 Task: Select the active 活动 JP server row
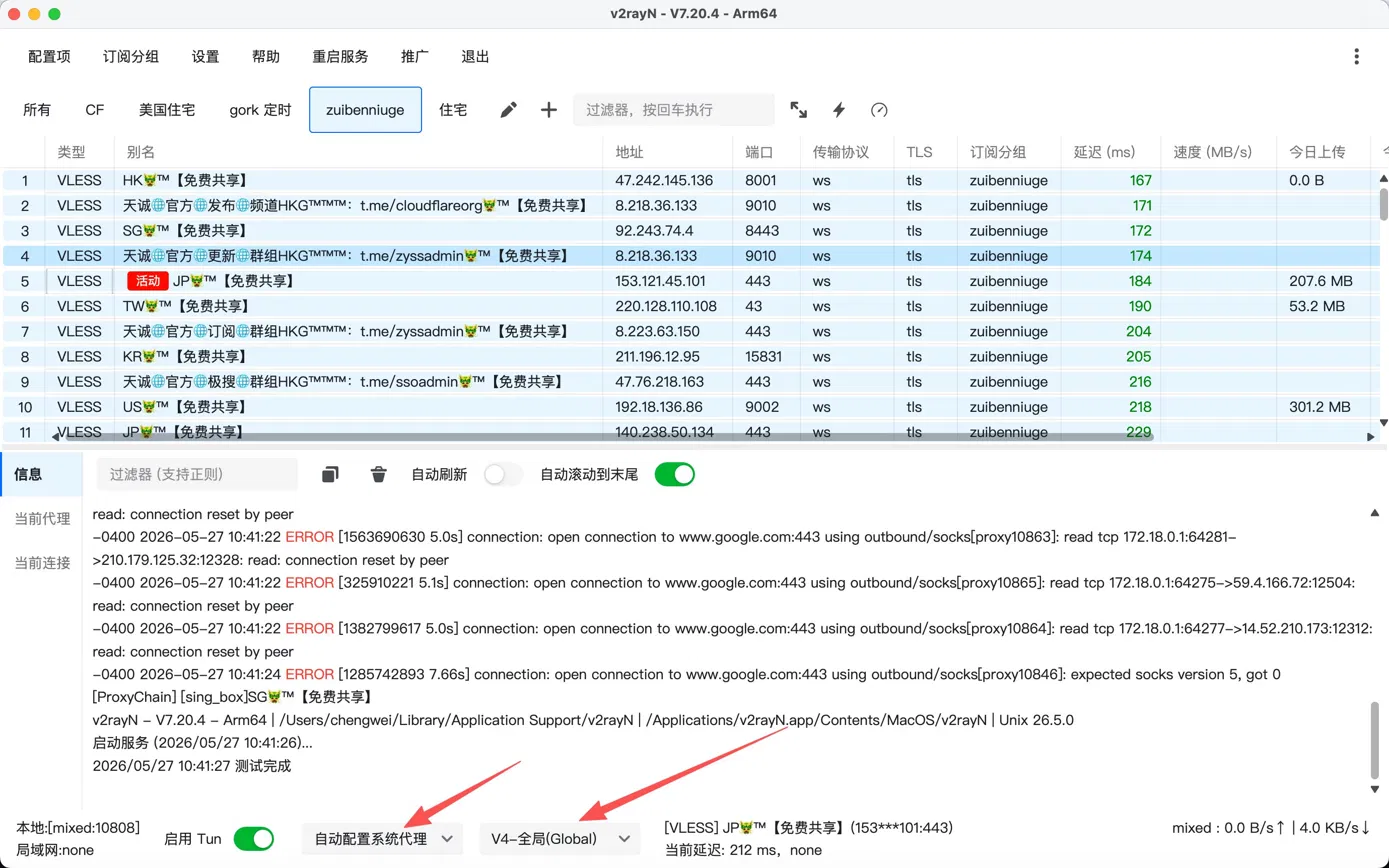690,281
